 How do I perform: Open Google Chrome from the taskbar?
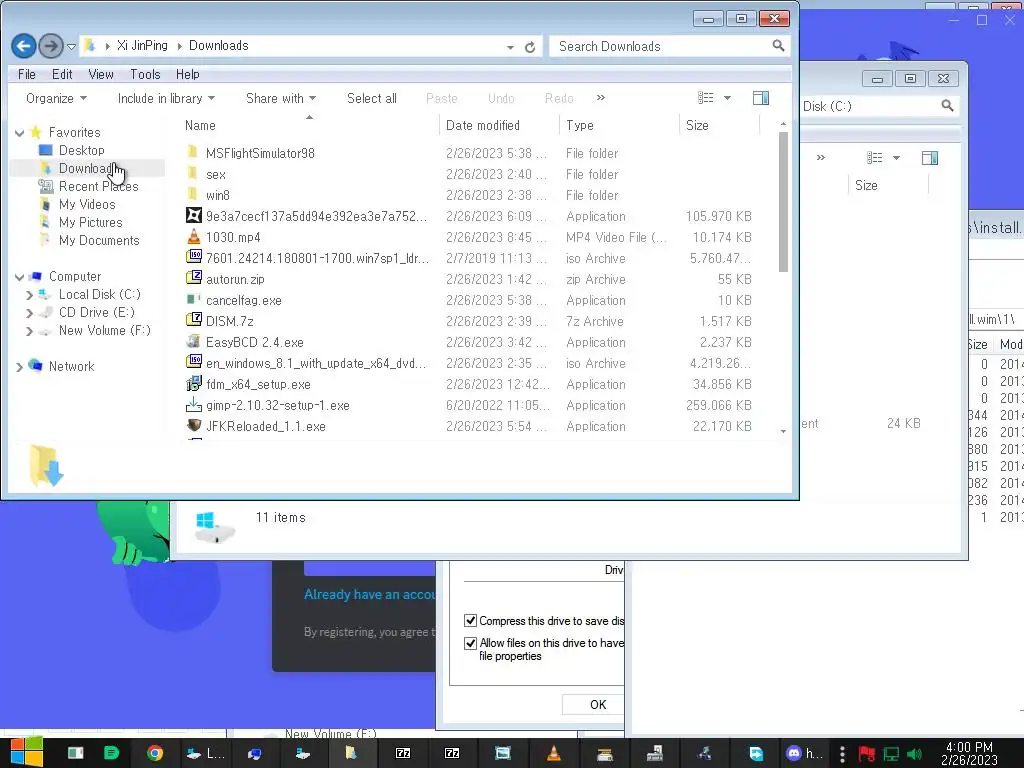pyautogui.click(x=155, y=754)
